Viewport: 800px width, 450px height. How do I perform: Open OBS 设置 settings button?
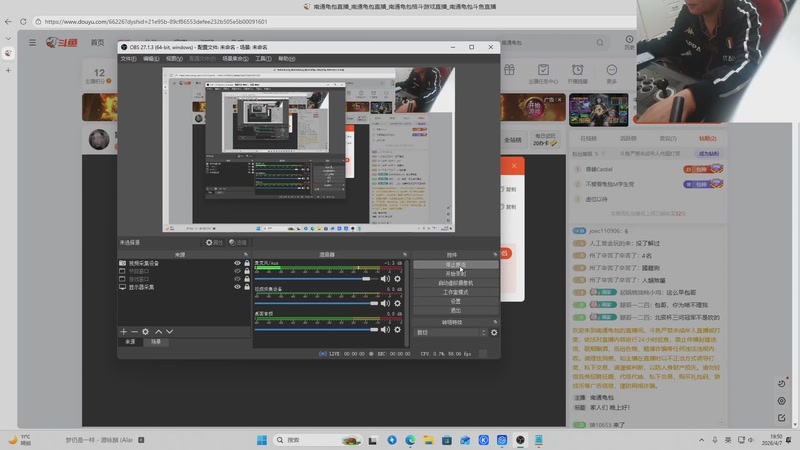point(456,302)
